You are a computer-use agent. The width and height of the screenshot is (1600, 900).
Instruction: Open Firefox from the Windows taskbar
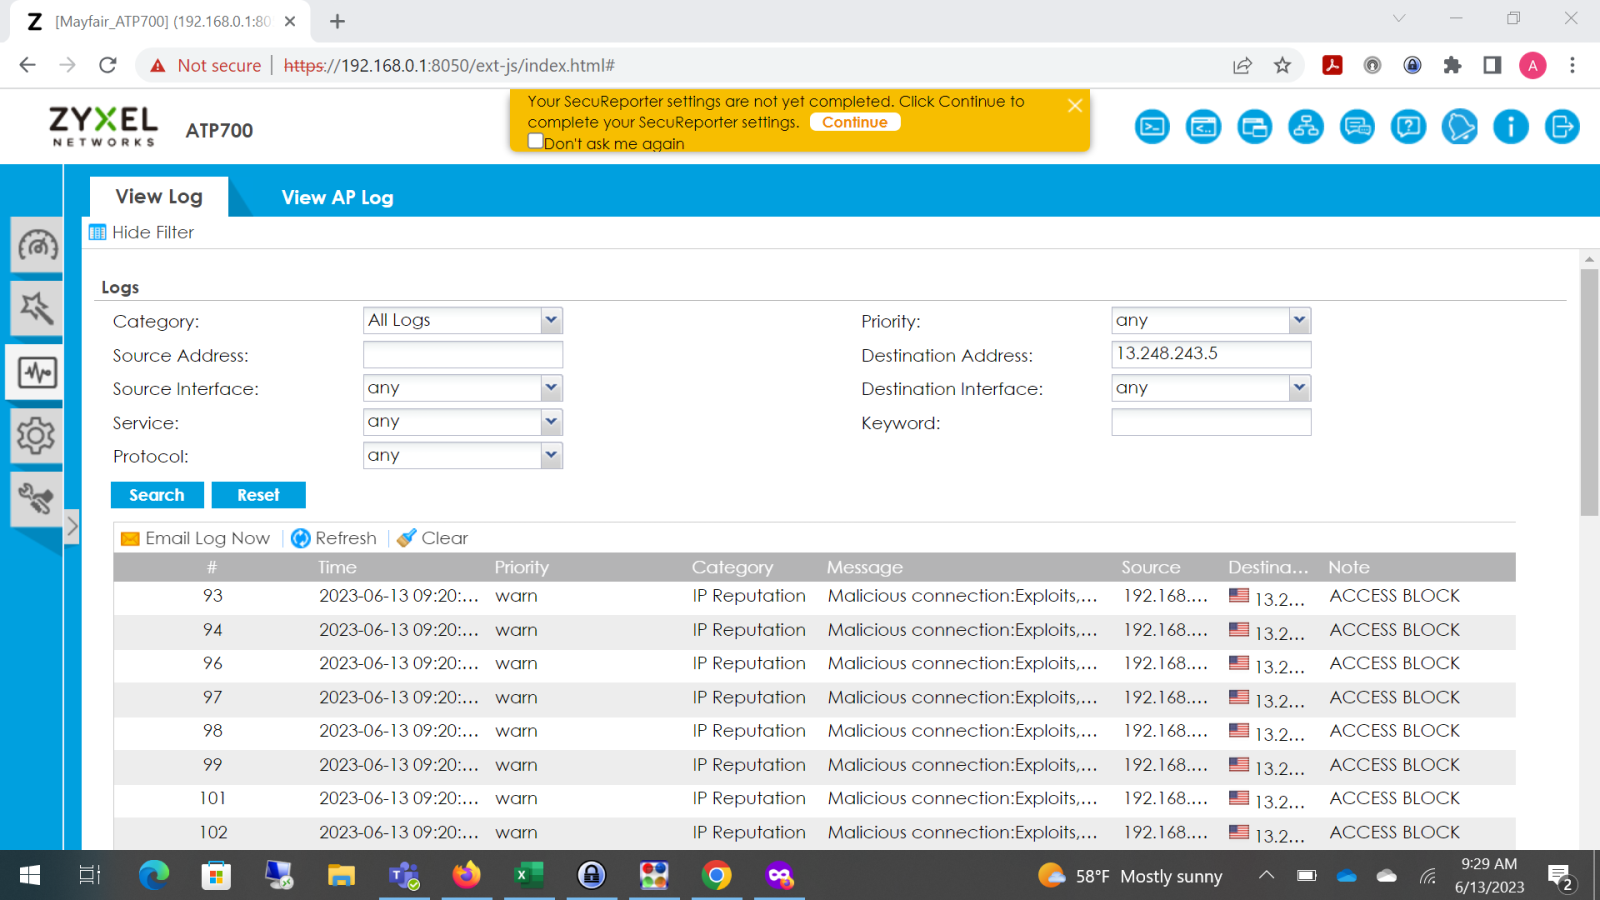click(466, 876)
